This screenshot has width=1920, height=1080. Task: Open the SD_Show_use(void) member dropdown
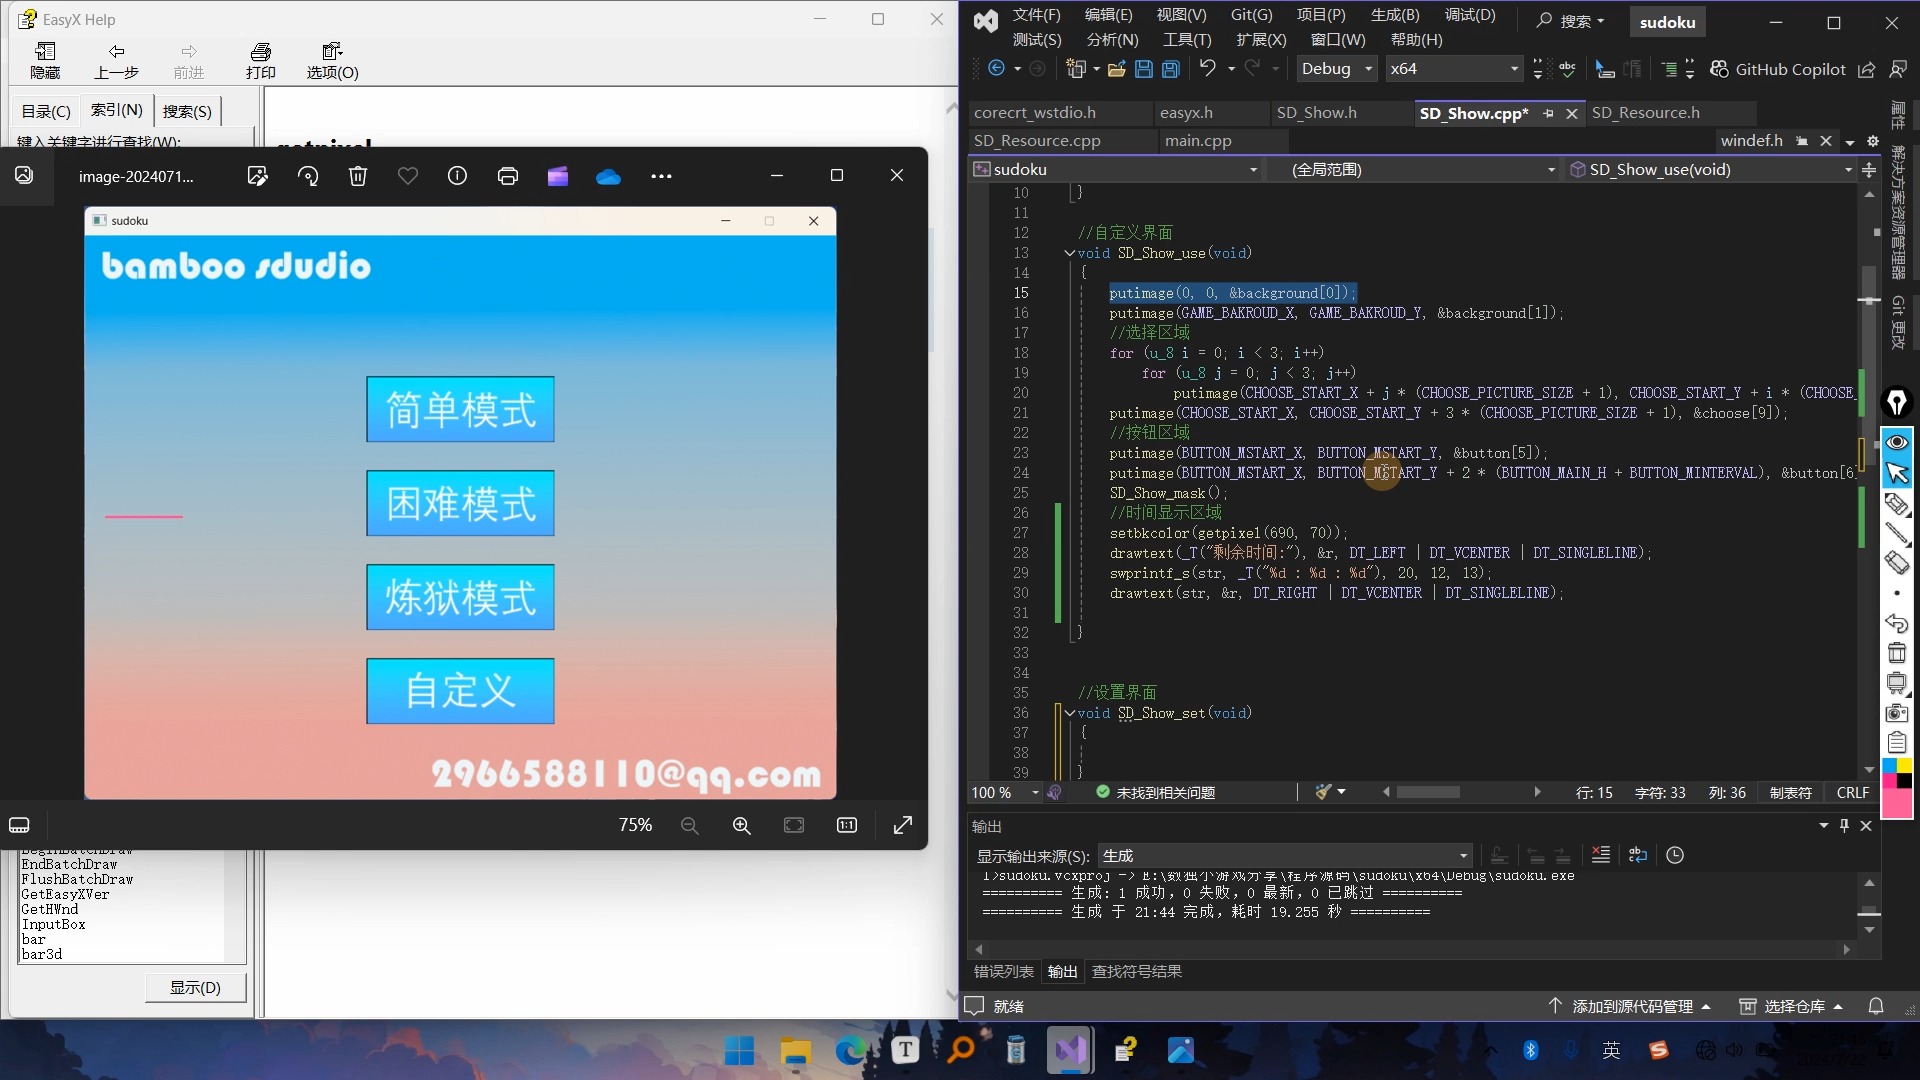pyautogui.click(x=1848, y=170)
